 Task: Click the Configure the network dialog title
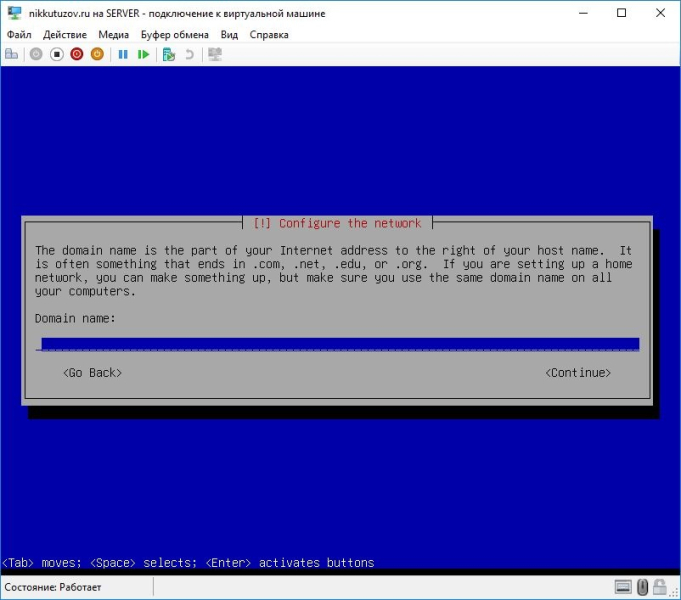(337, 223)
